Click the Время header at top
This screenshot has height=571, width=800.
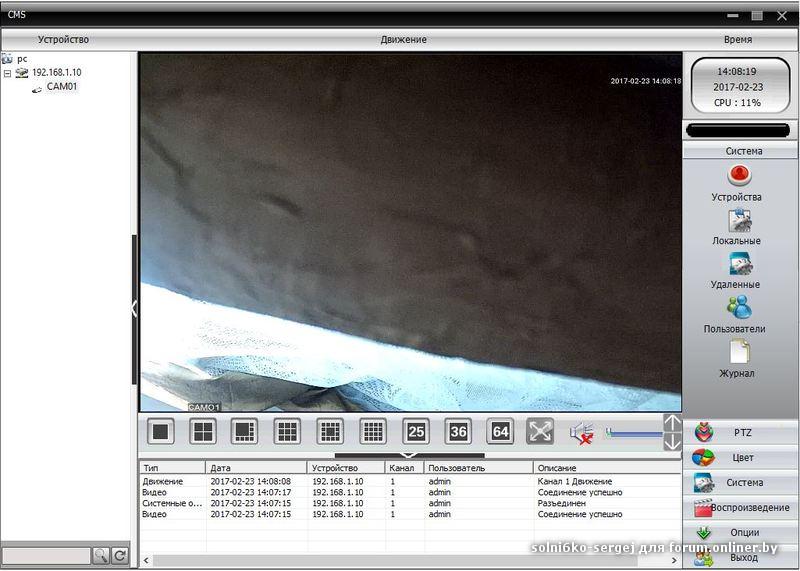[x=738, y=39]
